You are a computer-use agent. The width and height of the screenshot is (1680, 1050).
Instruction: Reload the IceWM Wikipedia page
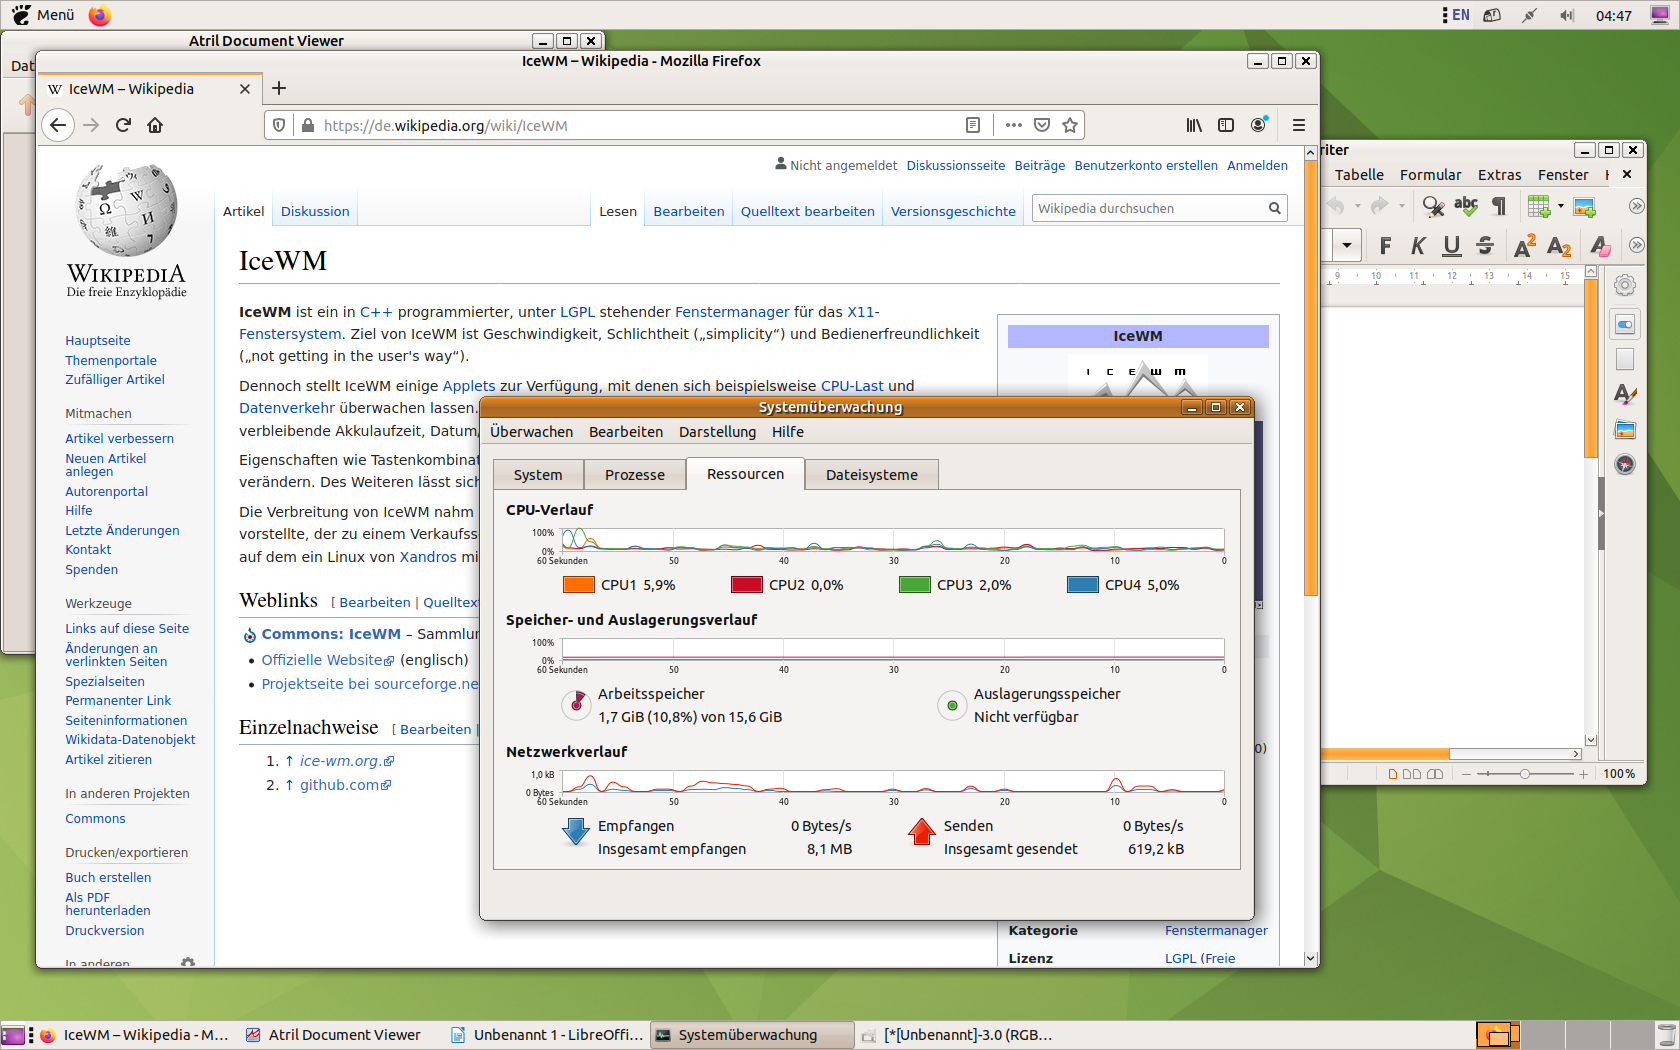pos(123,125)
